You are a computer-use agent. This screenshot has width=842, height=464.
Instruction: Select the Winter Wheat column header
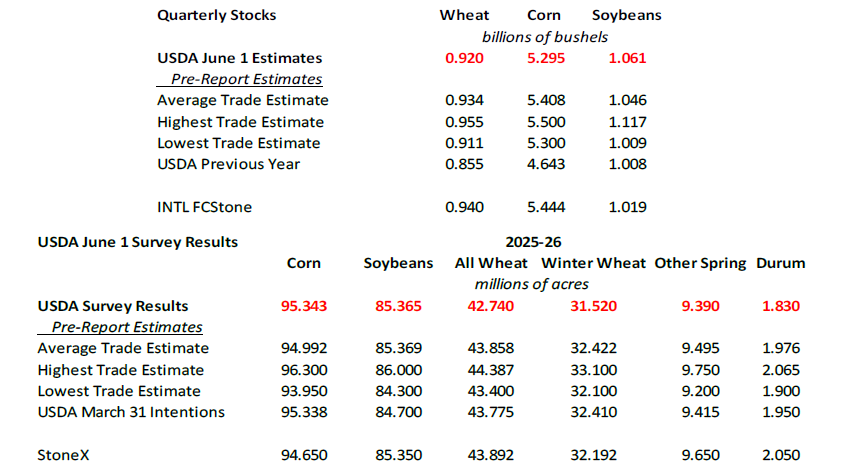pos(593,263)
